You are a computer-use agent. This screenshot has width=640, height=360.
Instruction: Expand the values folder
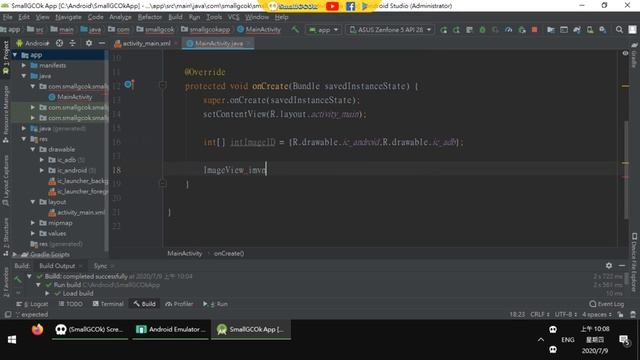click(x=33, y=233)
